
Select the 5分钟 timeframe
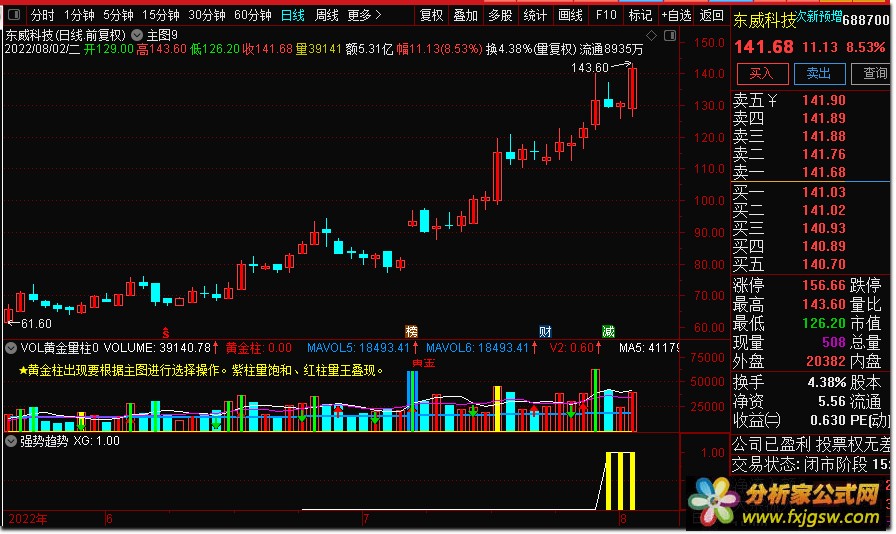(118, 15)
